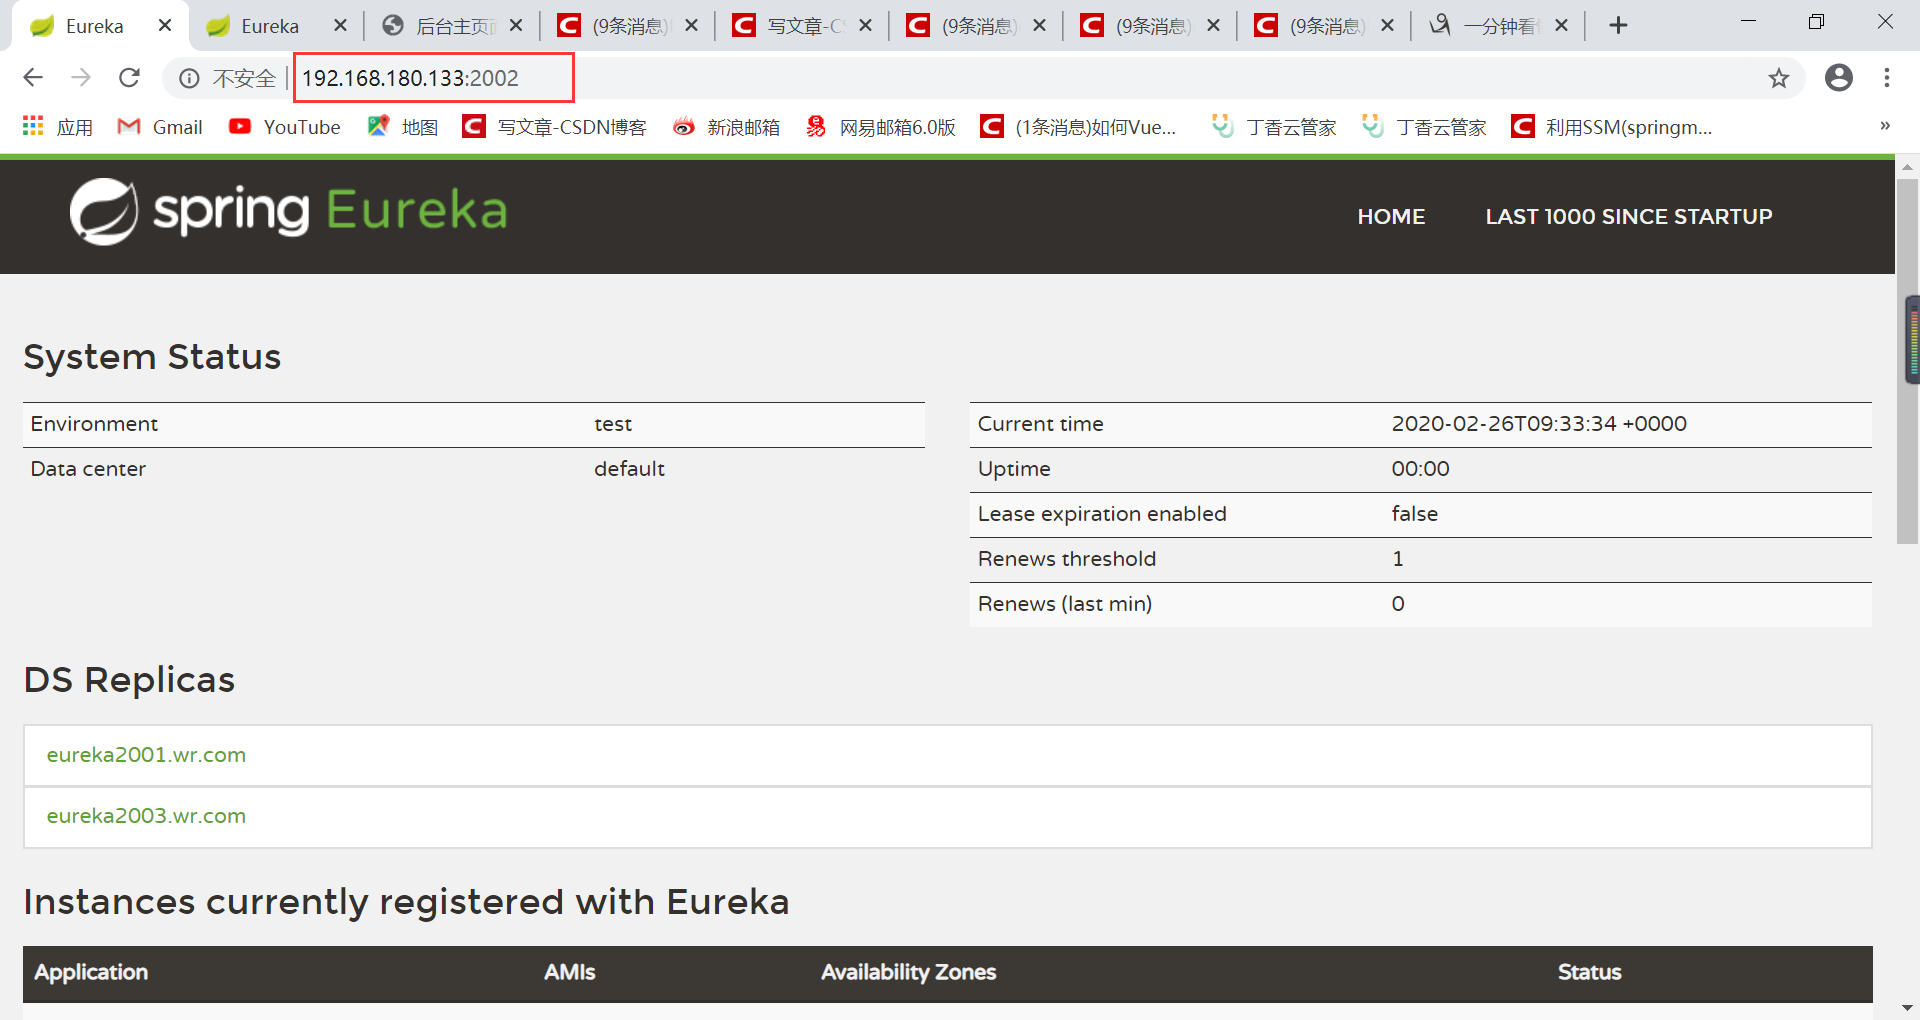Open the 写文章-CSDN博客 bookmark
This screenshot has width=1920, height=1020.
coord(555,127)
